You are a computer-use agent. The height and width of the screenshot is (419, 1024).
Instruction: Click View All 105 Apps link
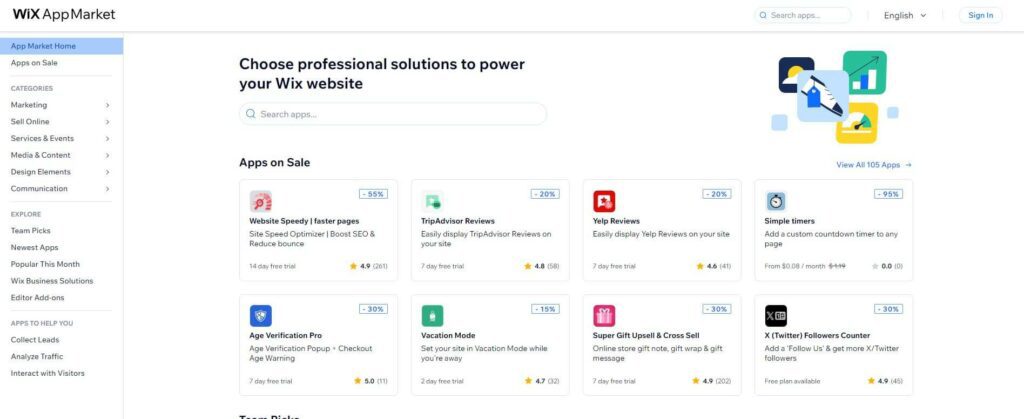[x=874, y=165]
